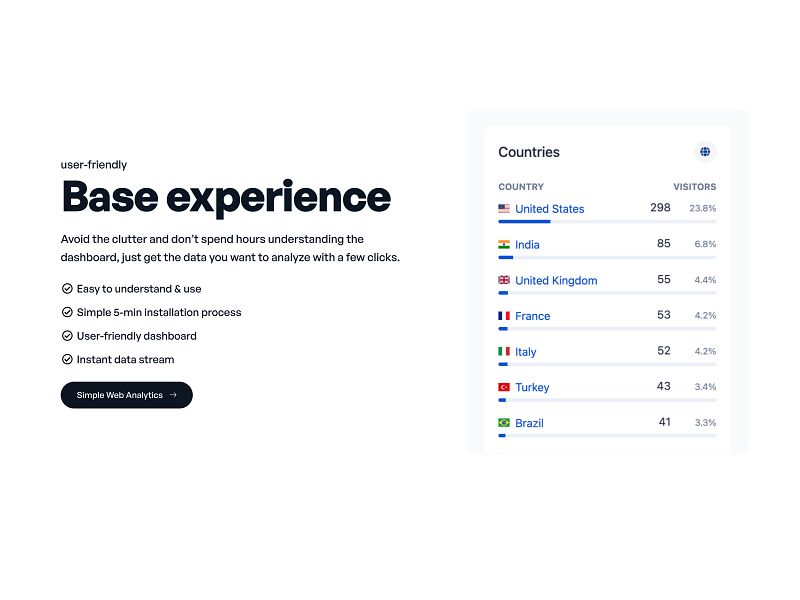Click the Turkey flag icon

[503, 387]
